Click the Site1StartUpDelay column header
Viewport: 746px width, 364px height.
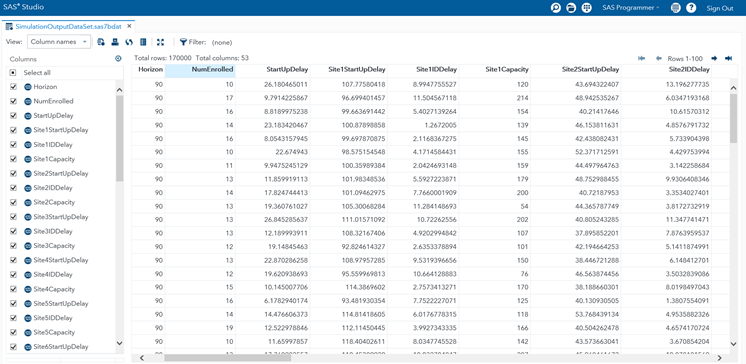[349, 70]
